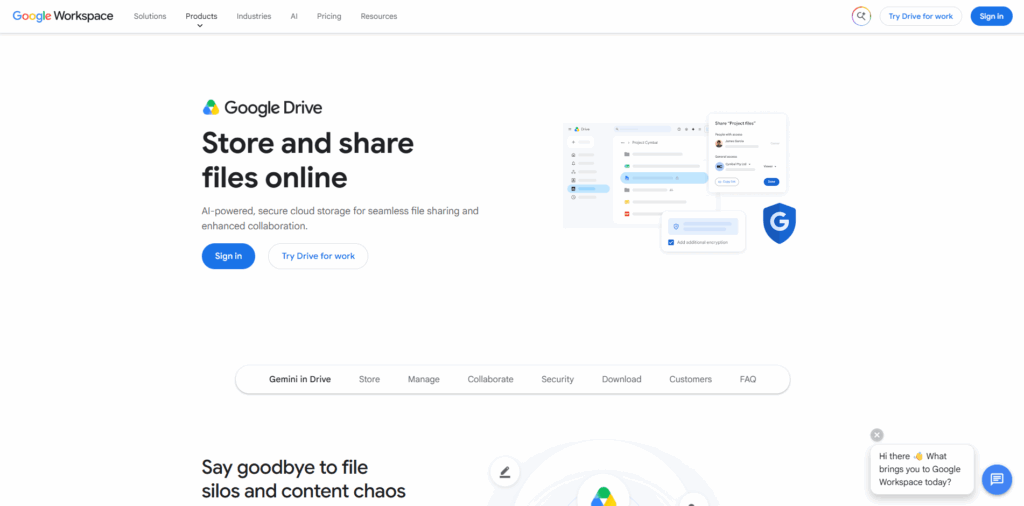Select the Security tab
The width and height of the screenshot is (1024, 506).
558,379
